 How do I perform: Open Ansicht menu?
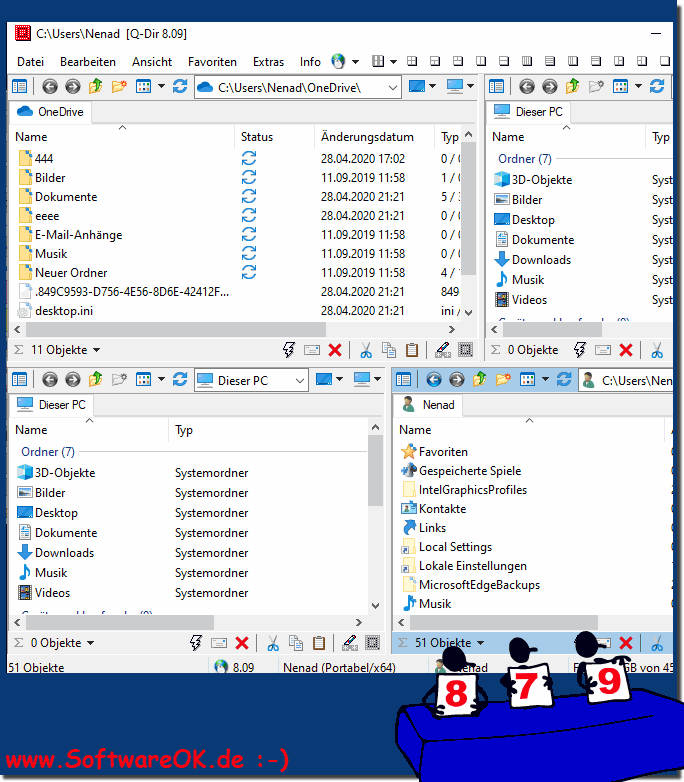point(152,62)
